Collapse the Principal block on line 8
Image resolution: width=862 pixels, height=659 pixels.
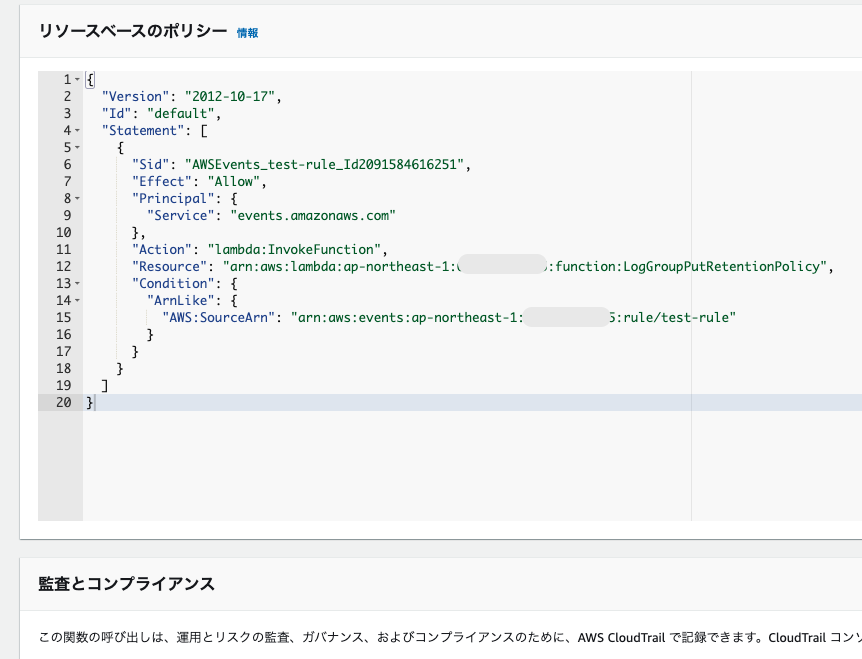[x=78, y=198]
